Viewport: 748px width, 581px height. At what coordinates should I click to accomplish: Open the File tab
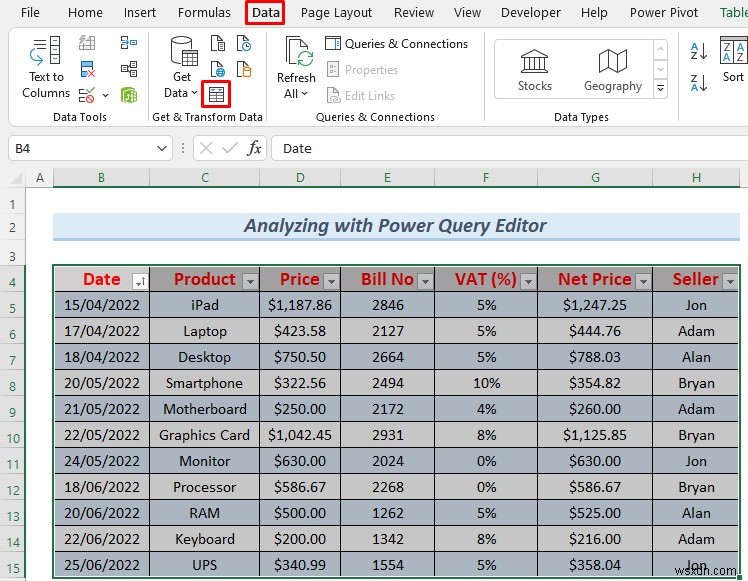point(30,12)
